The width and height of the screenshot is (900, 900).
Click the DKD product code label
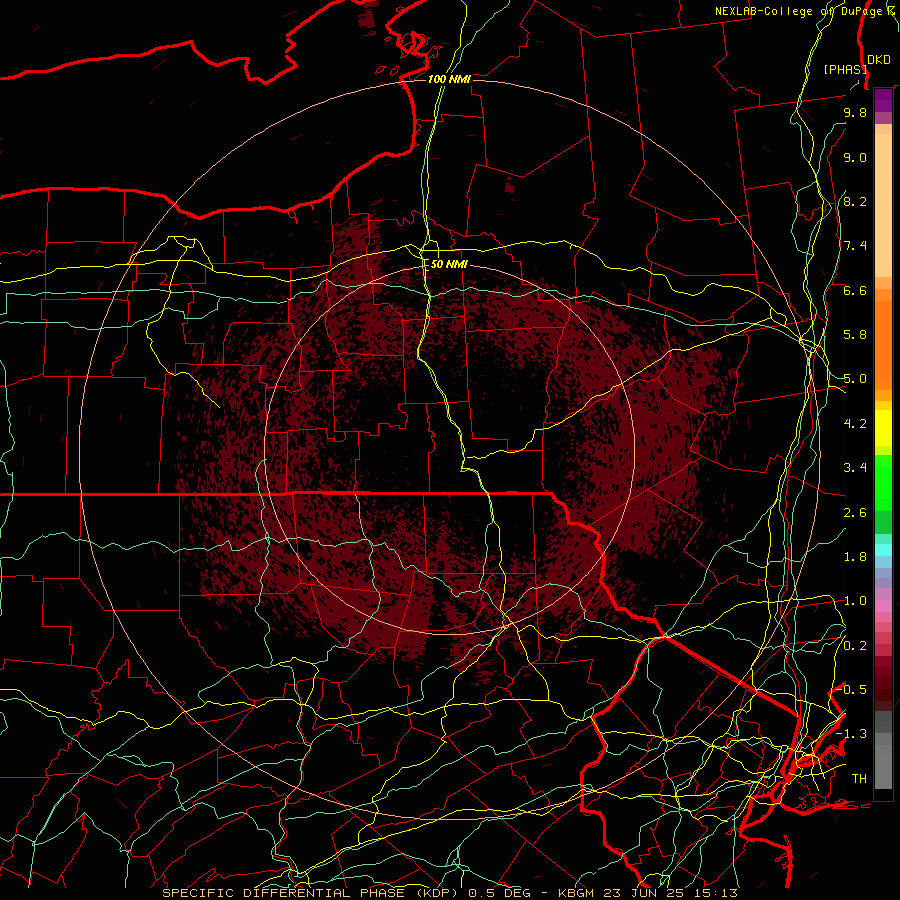pyautogui.click(x=879, y=60)
